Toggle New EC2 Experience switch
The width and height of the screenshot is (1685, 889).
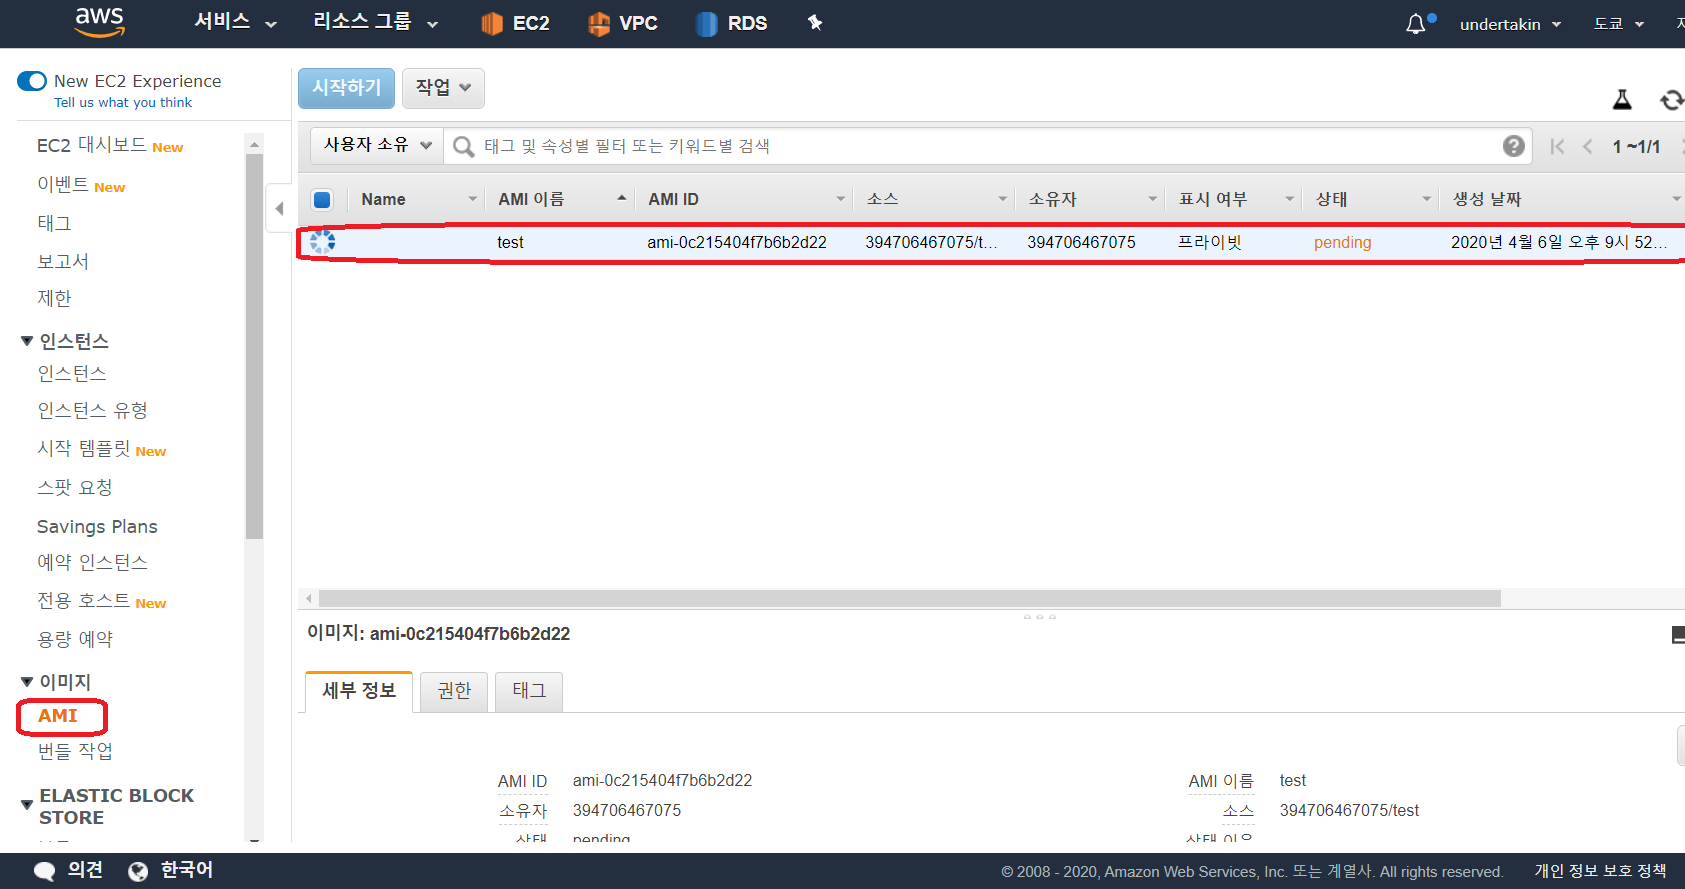pos(32,81)
